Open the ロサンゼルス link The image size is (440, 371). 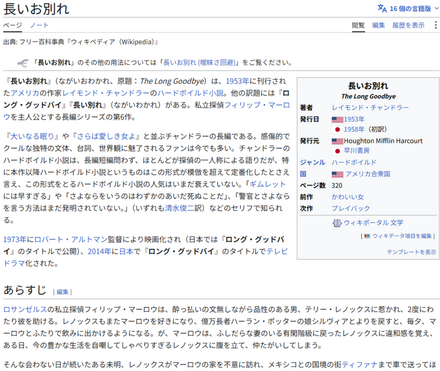[25, 309]
